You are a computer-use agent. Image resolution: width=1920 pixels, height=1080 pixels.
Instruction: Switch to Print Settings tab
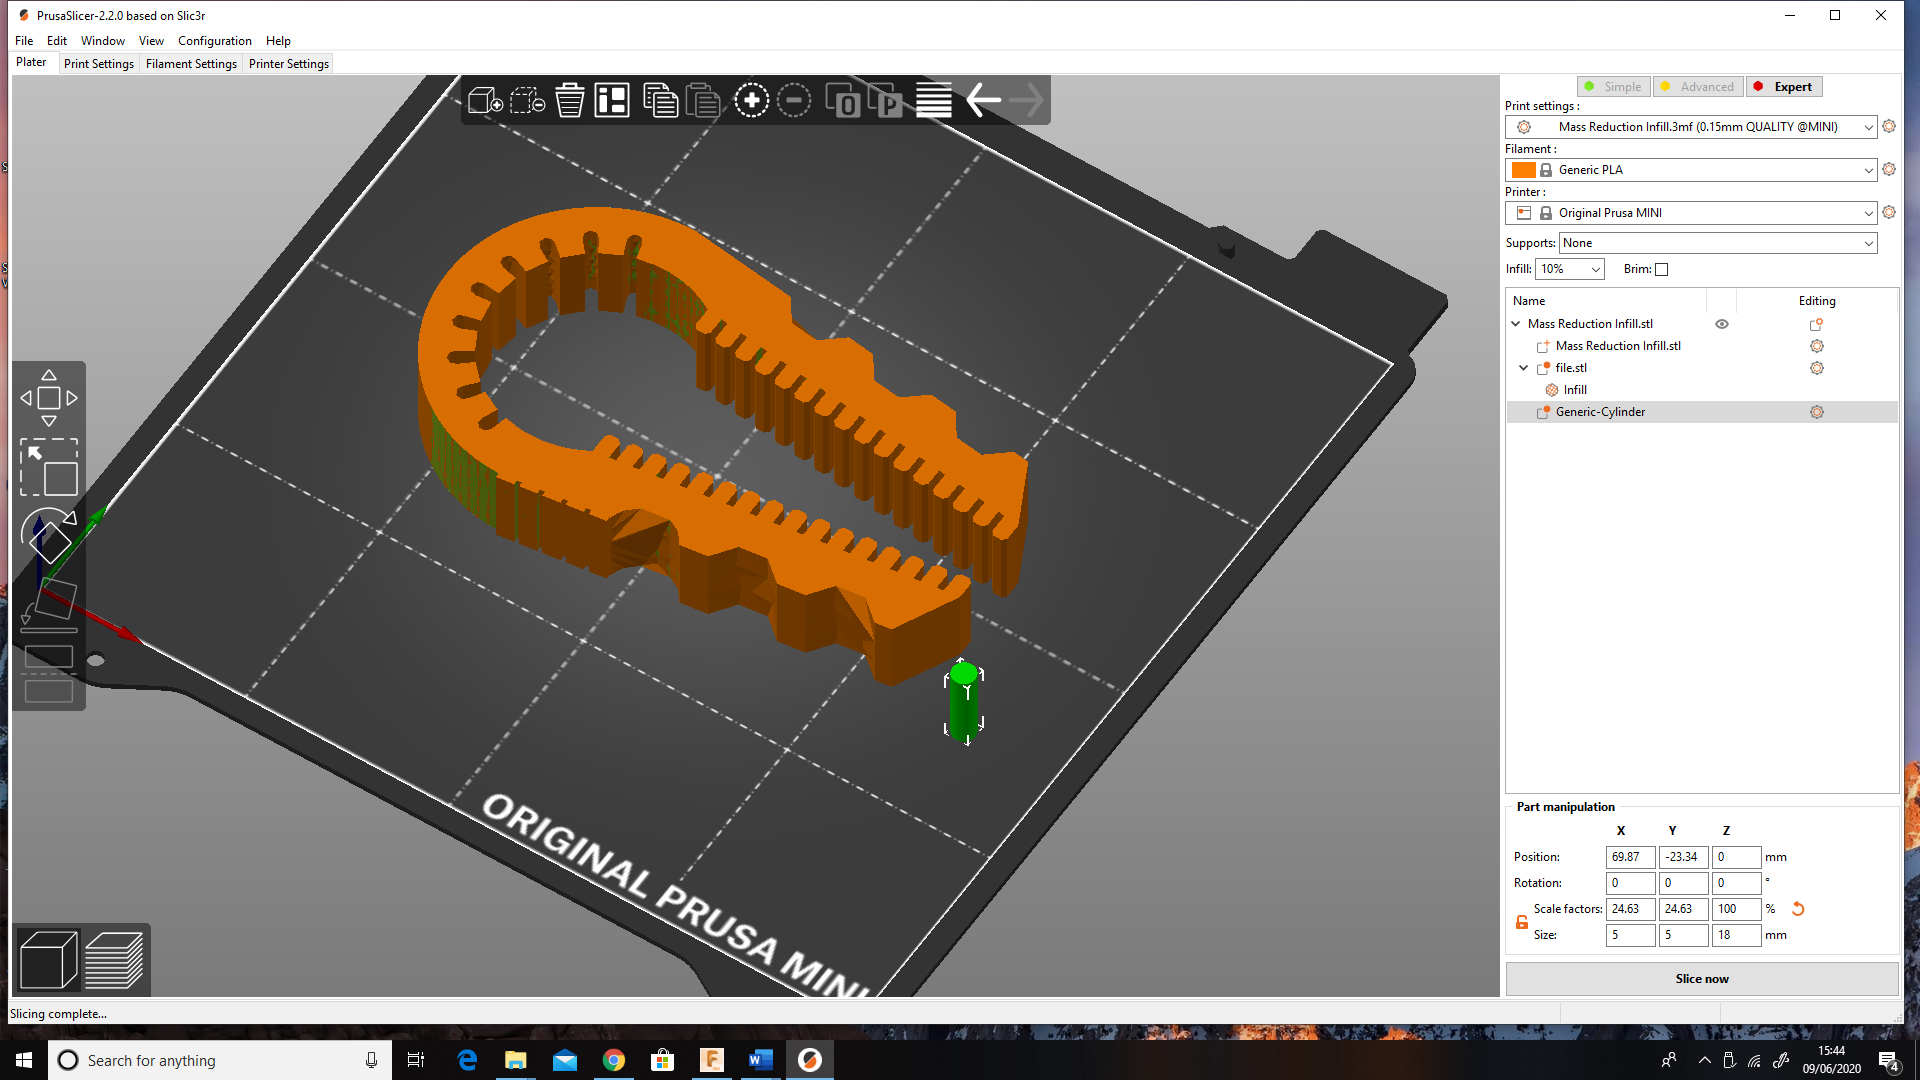99,64
